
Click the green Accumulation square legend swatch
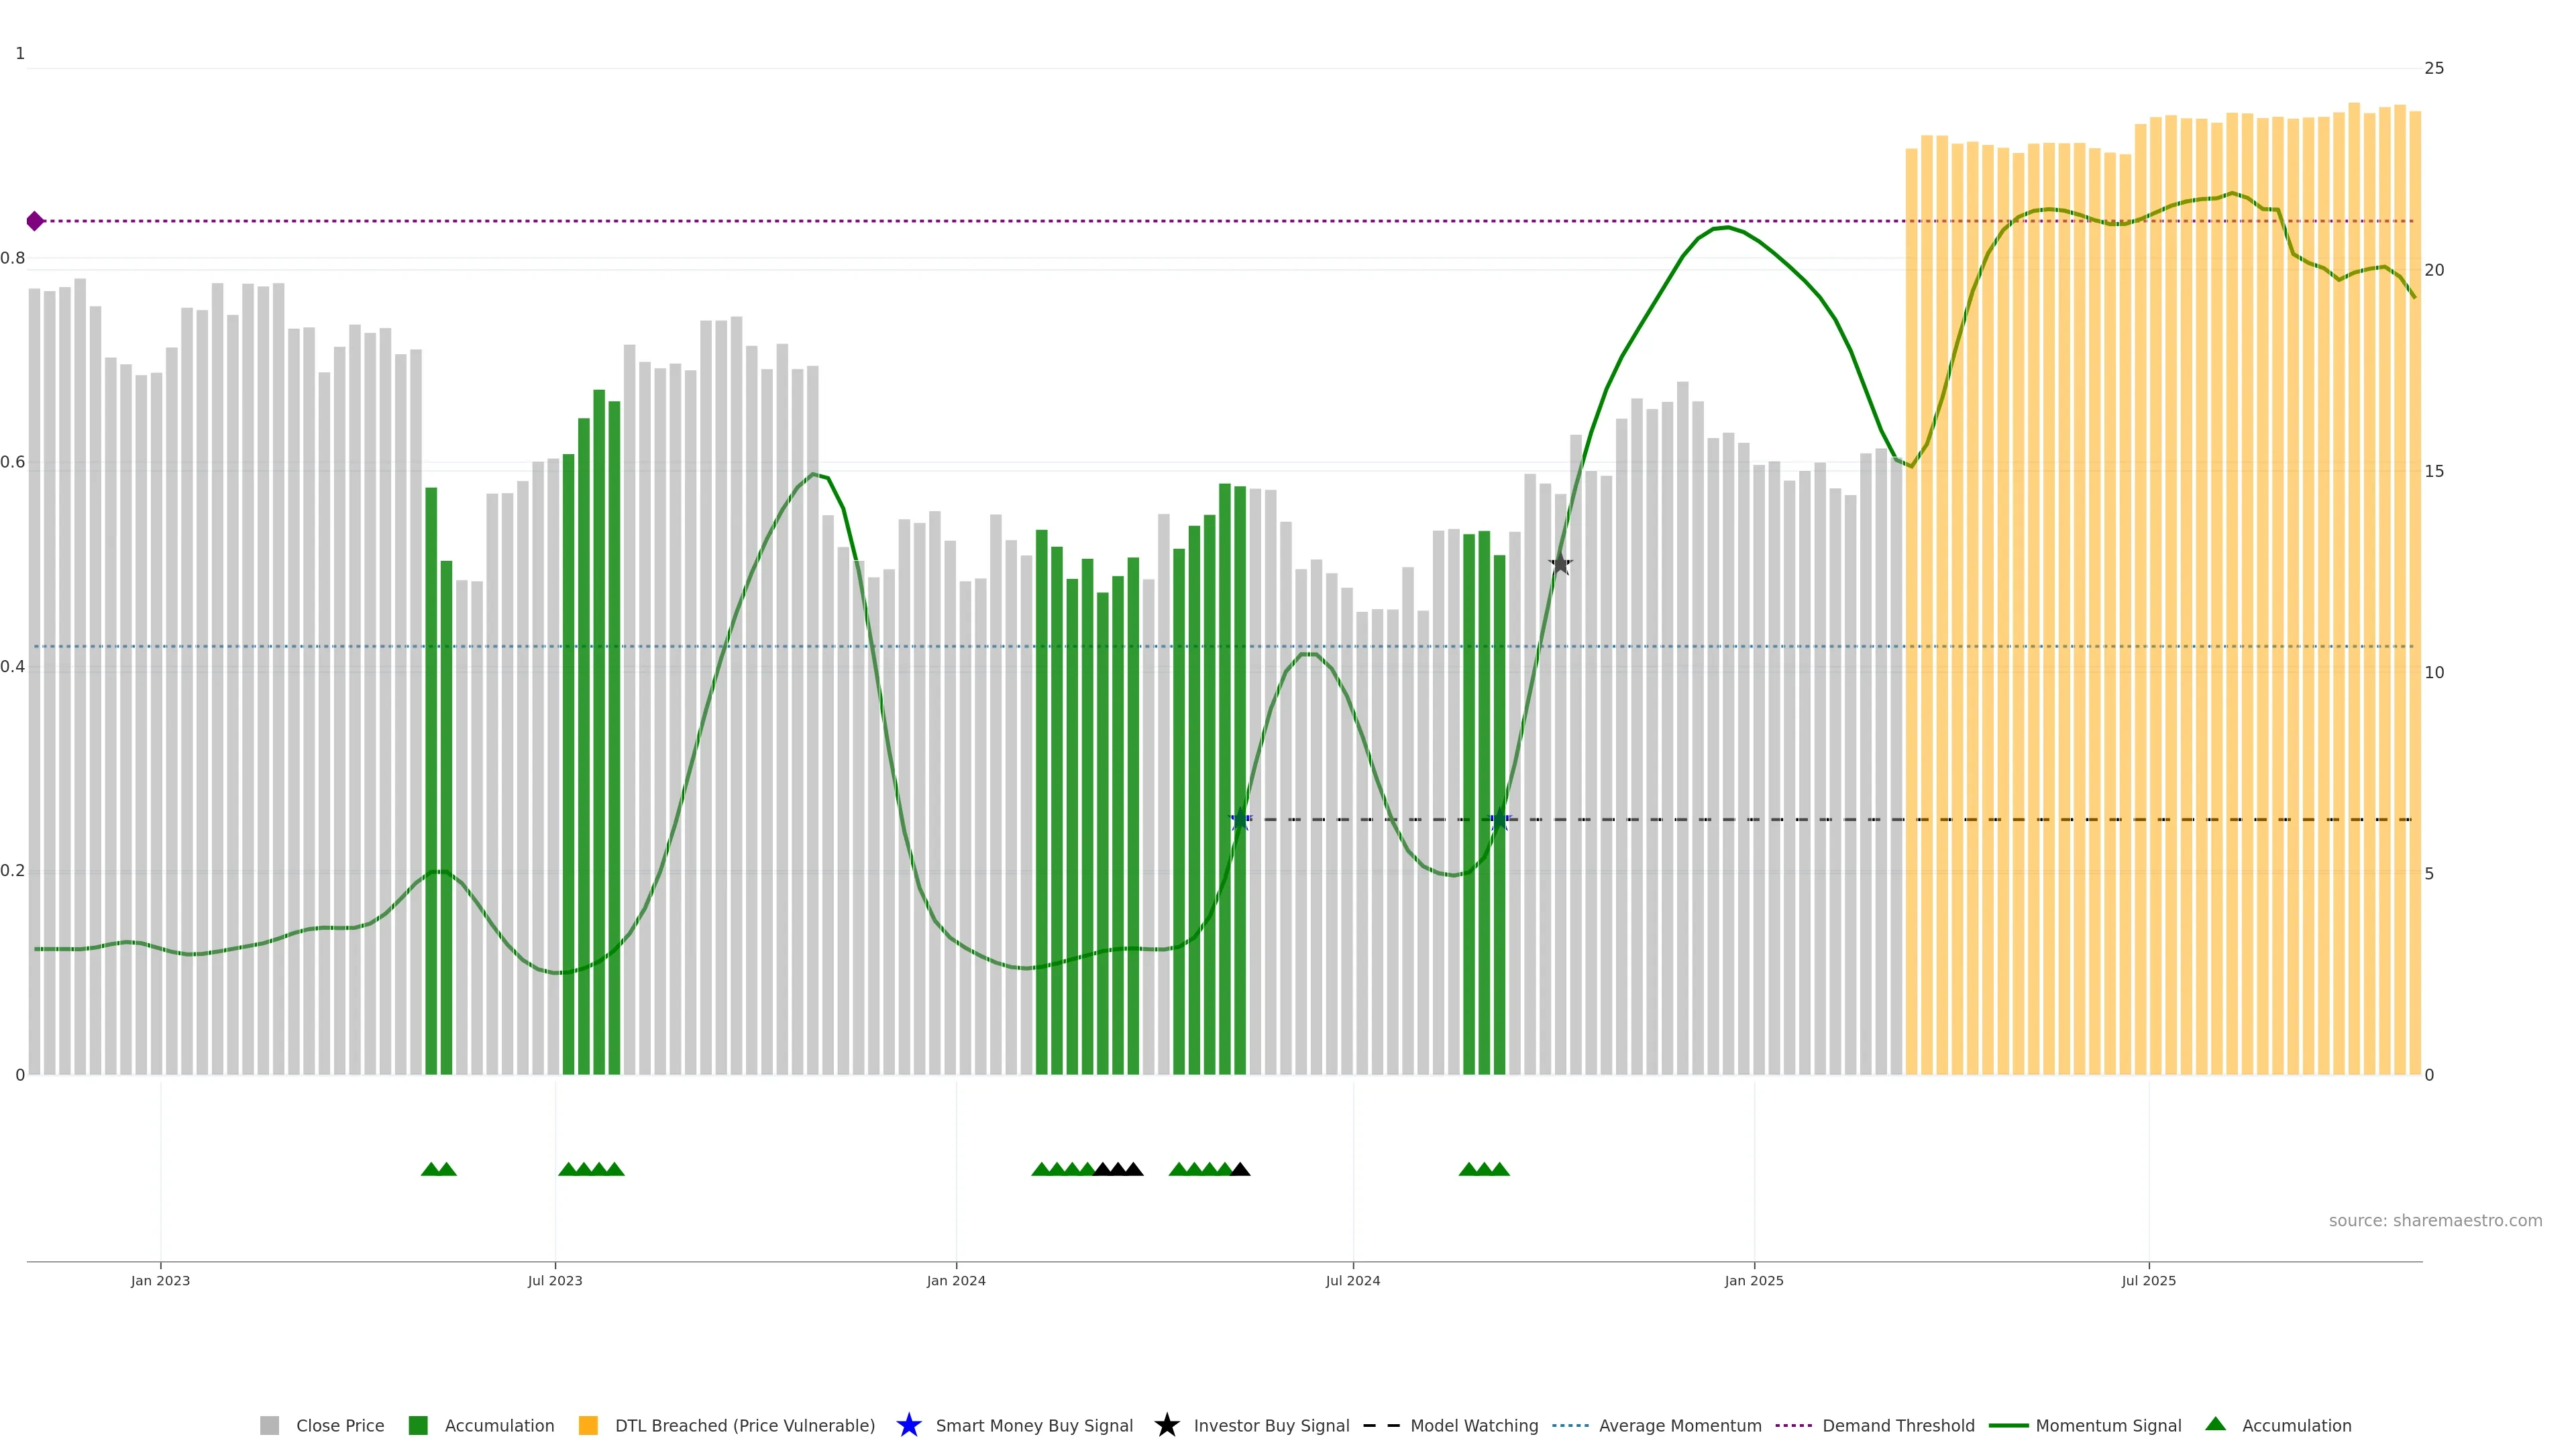point(418,1425)
